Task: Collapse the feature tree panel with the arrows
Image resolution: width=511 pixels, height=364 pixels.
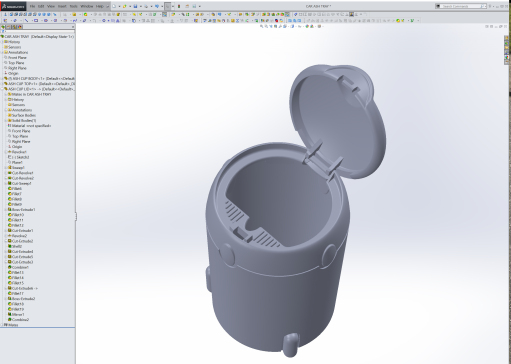Action: 73,27
